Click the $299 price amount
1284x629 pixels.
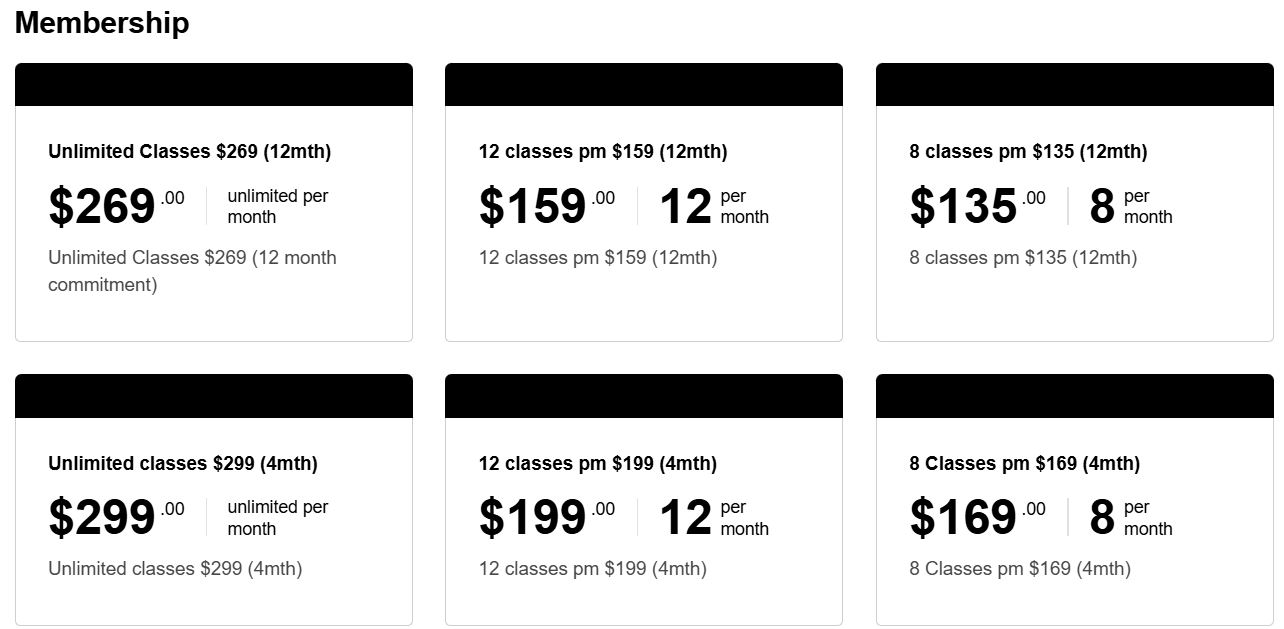click(x=102, y=518)
